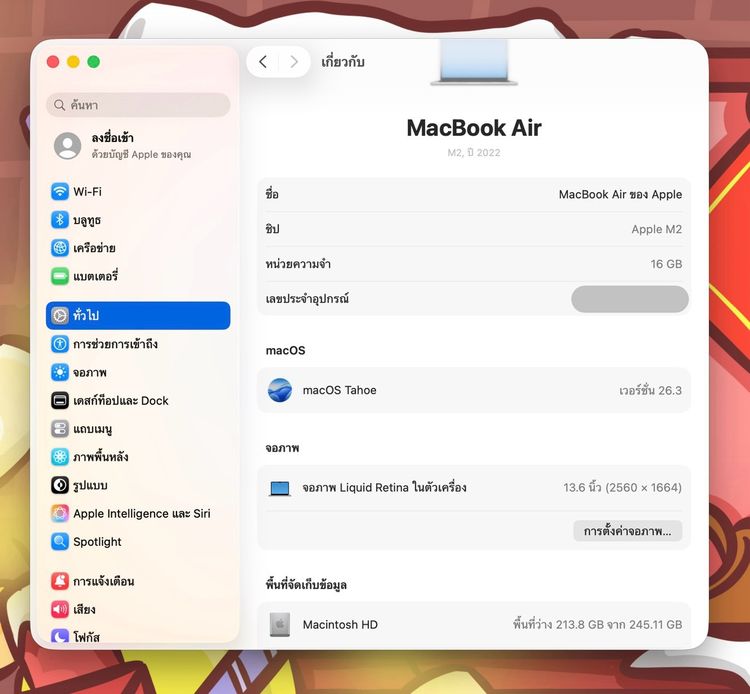The height and width of the screenshot is (694, 750).
Task: Open Desktop and Dock settings (เดสก์ท็อปและ Dock)
Action: tap(138, 400)
